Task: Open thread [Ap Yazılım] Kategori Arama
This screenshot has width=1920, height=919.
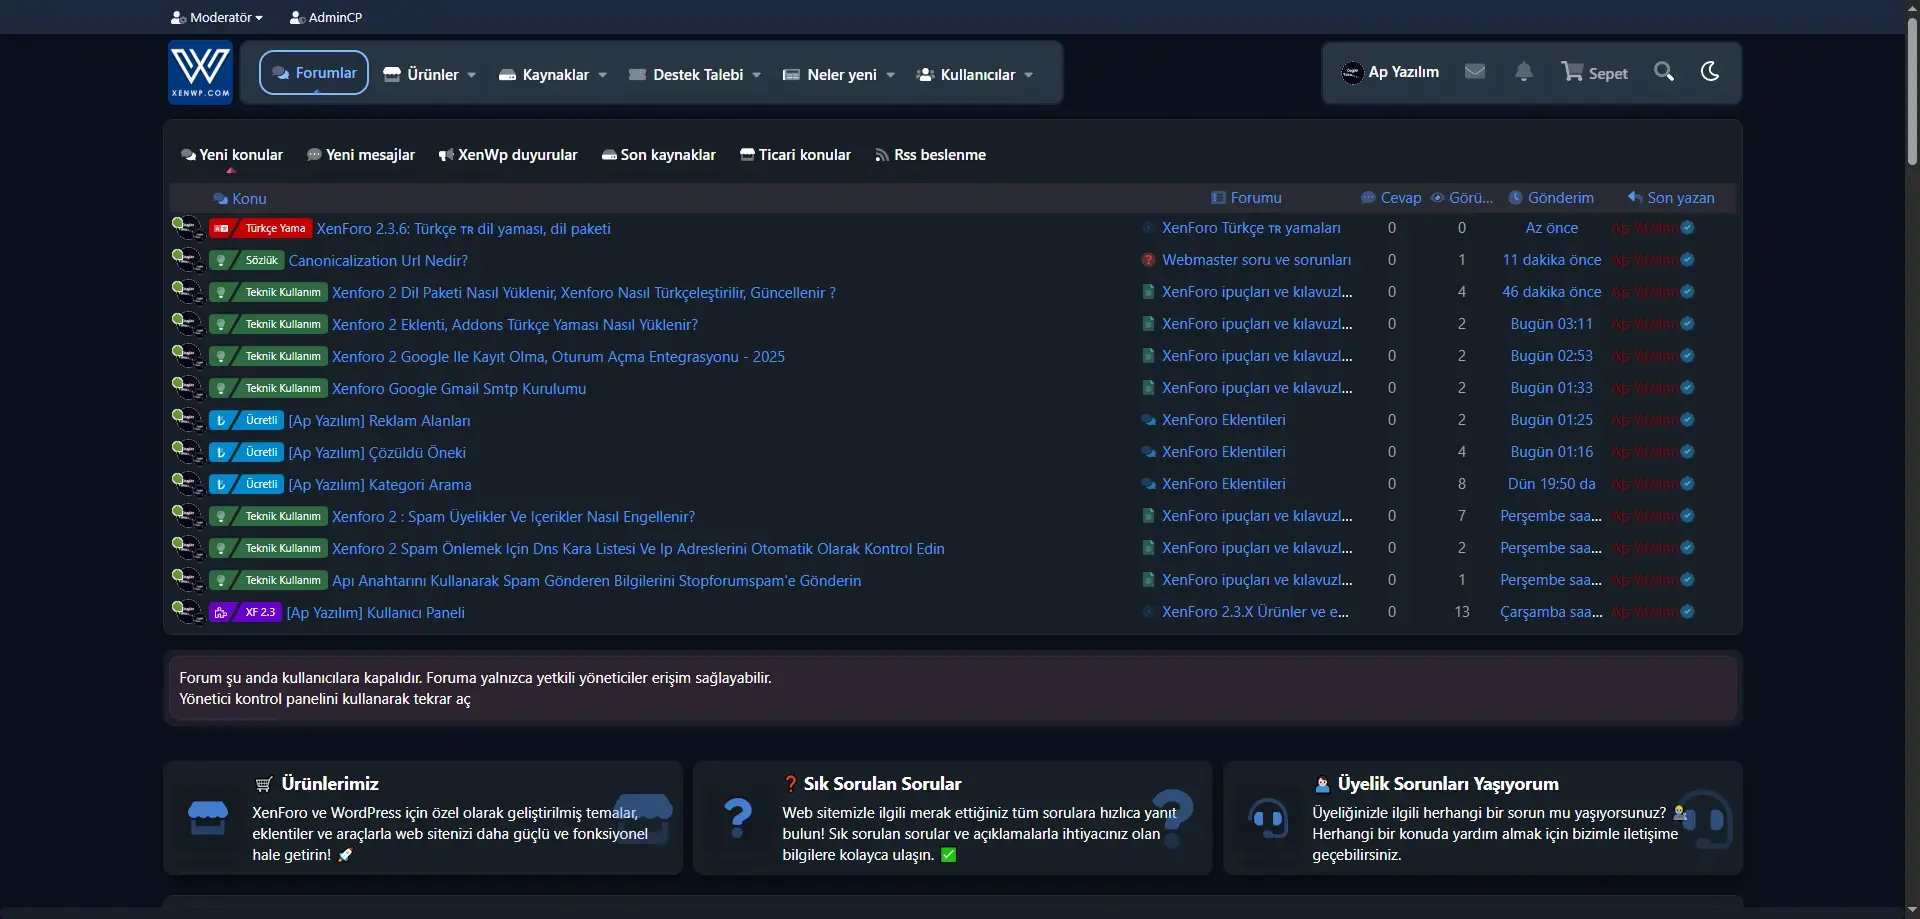Action: 380,485
